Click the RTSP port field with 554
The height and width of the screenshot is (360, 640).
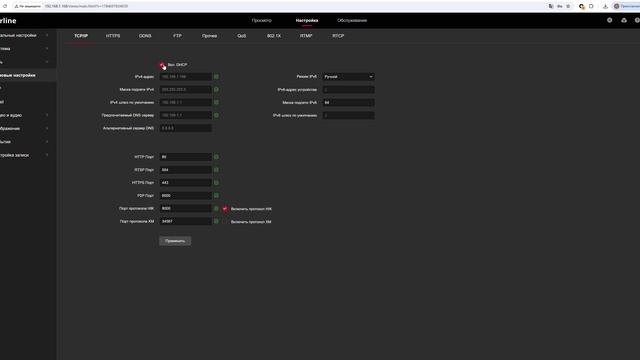coord(185,170)
